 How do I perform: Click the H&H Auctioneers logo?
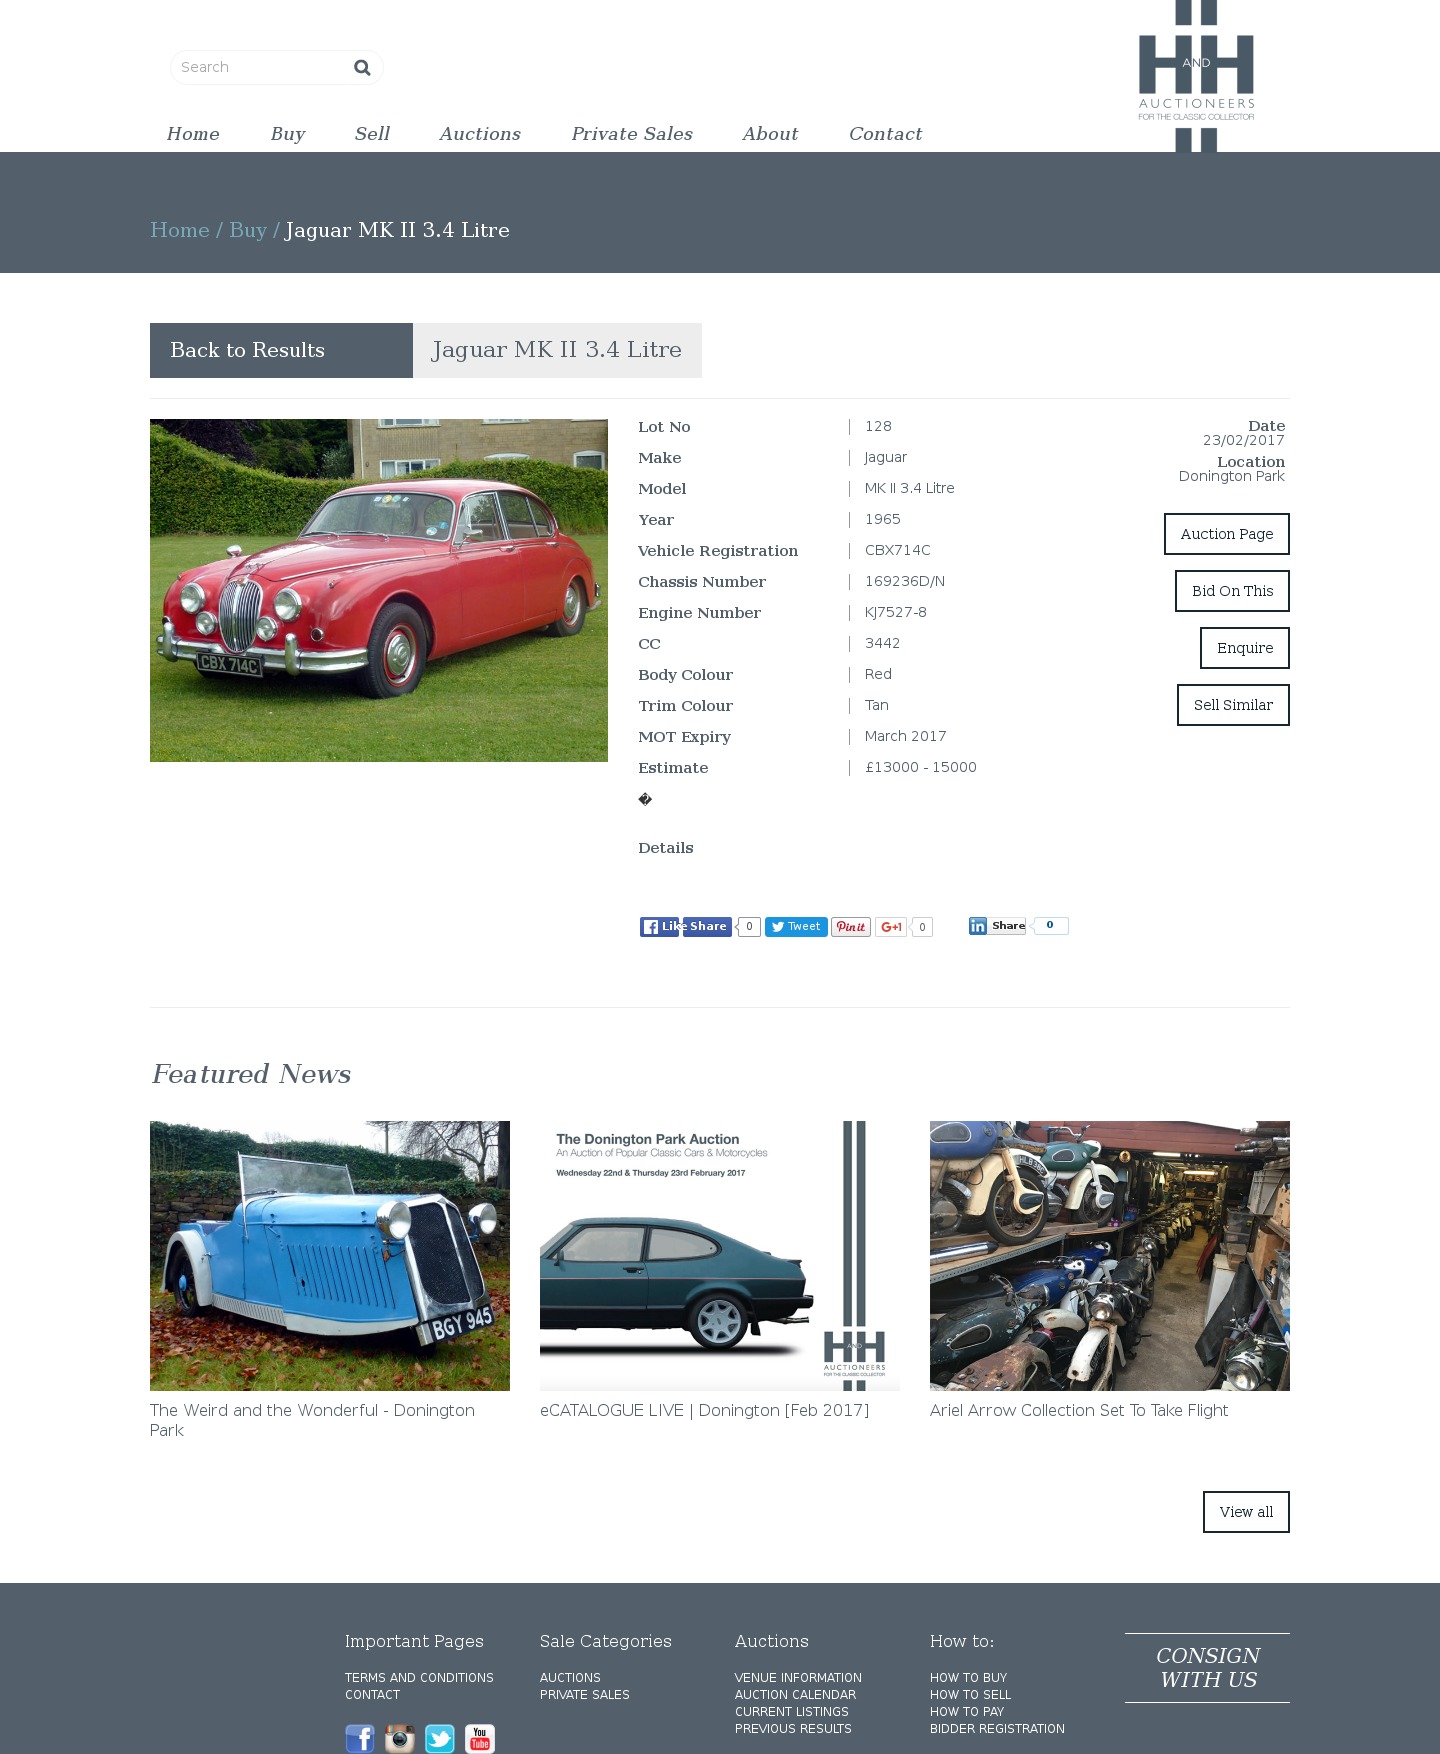pos(1196,76)
